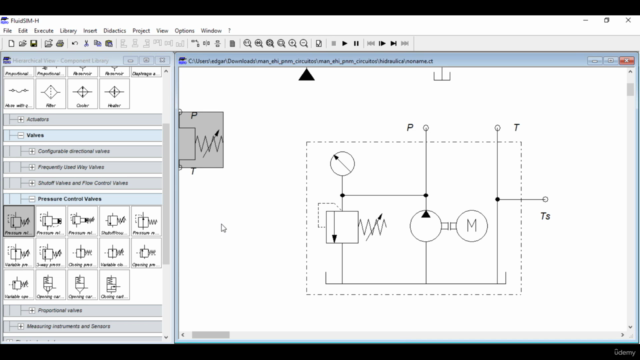Click the zoom in magnifier icon
This screenshot has height=360, width=640.
(x=293, y=43)
